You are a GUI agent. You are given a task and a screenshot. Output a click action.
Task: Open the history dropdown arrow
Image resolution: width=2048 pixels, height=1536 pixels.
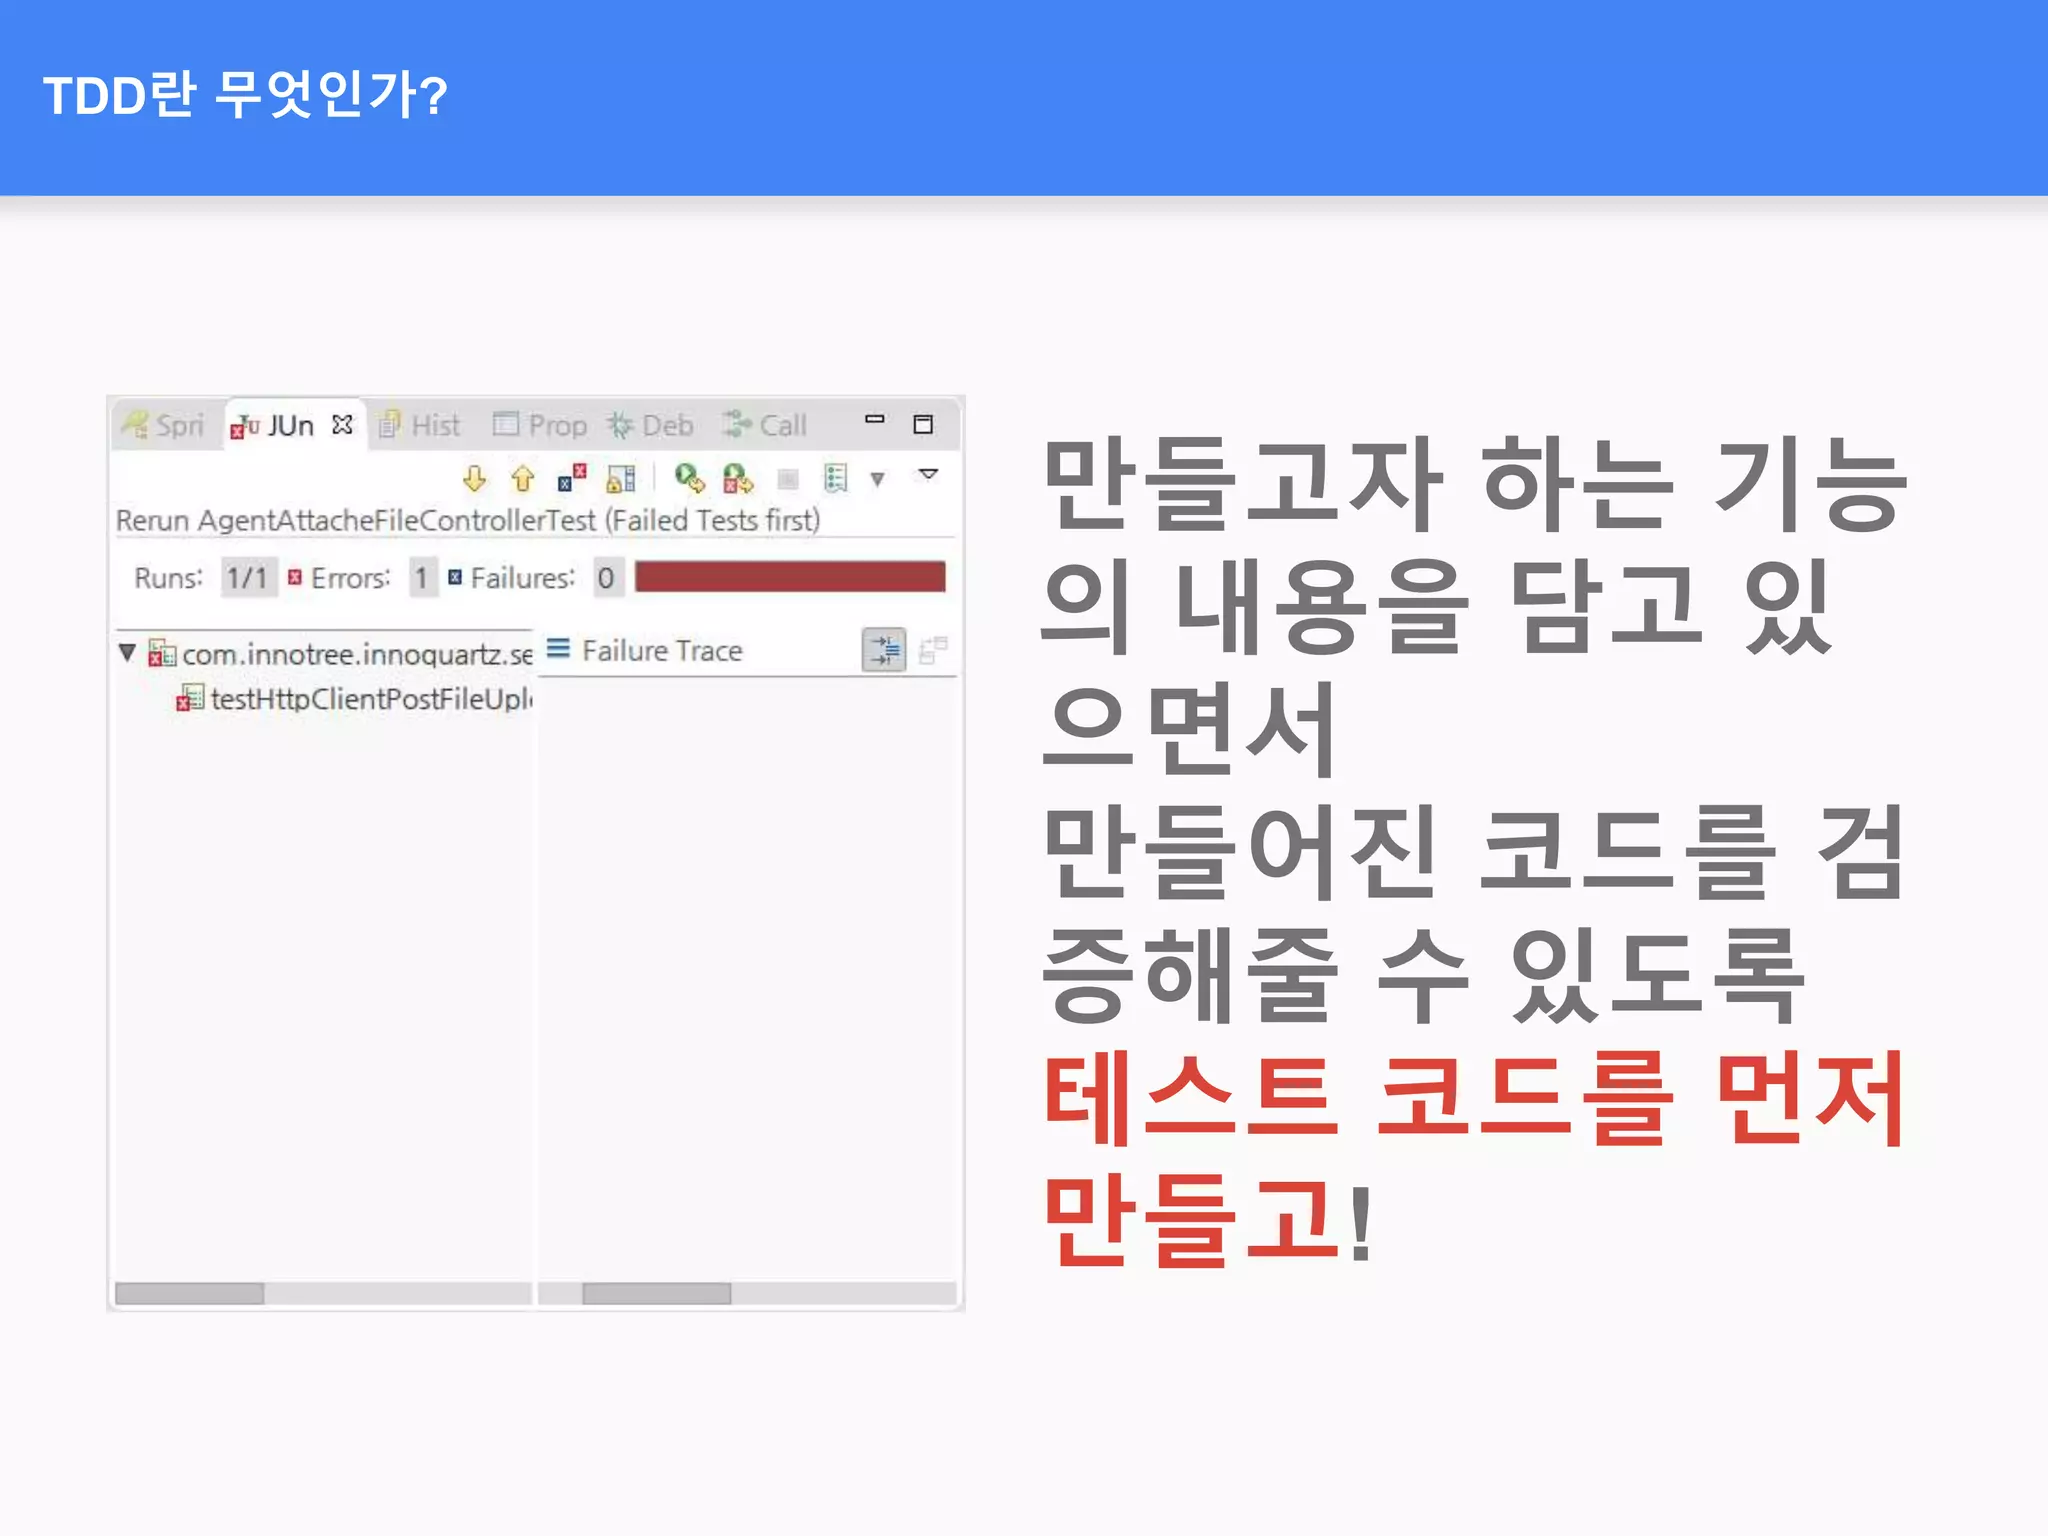(x=877, y=480)
